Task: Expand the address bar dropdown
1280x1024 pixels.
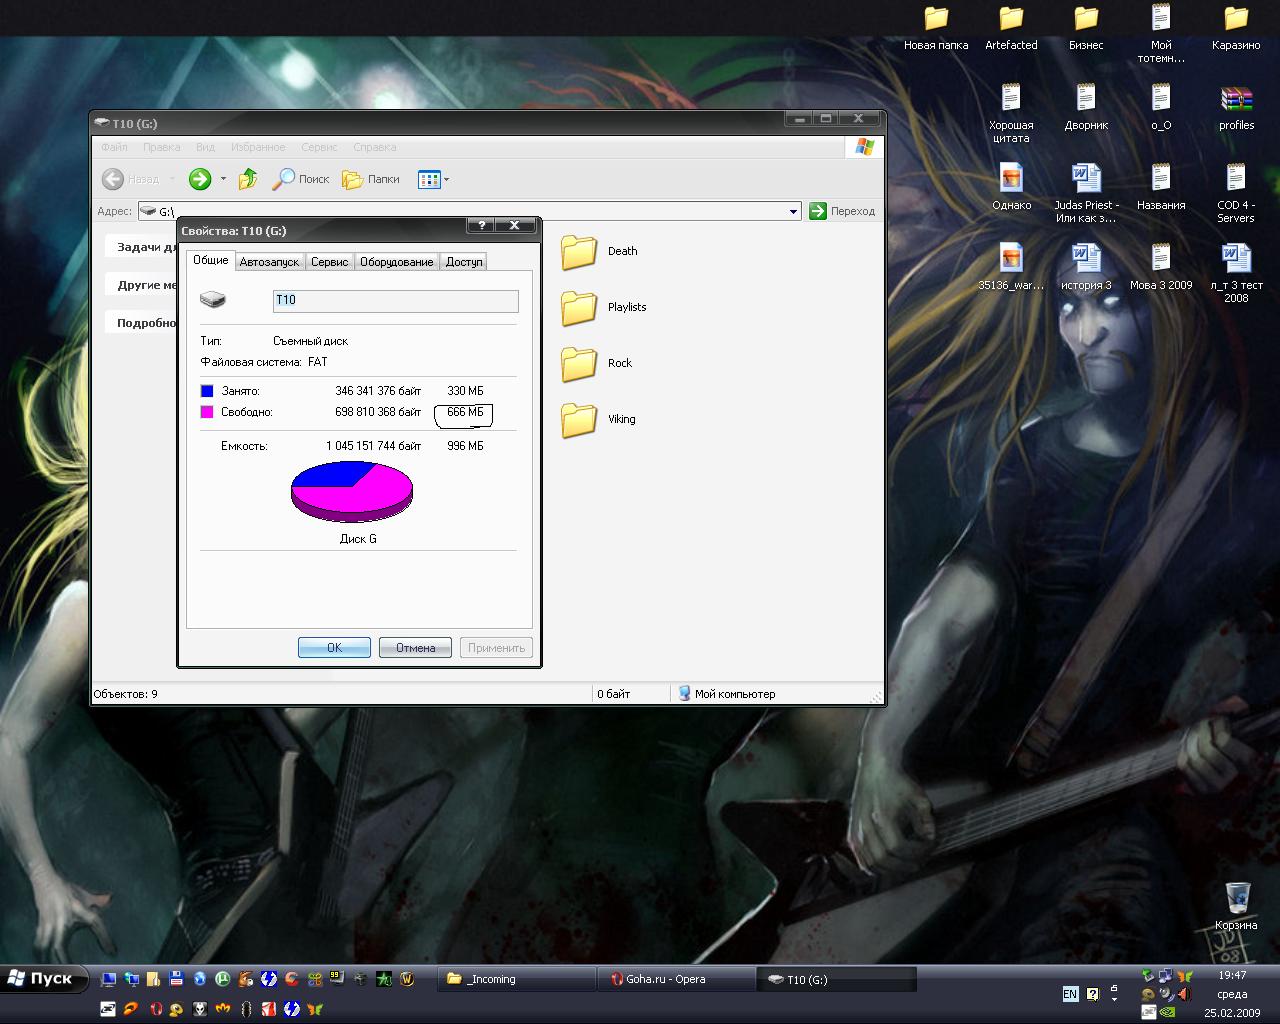Action: (793, 211)
